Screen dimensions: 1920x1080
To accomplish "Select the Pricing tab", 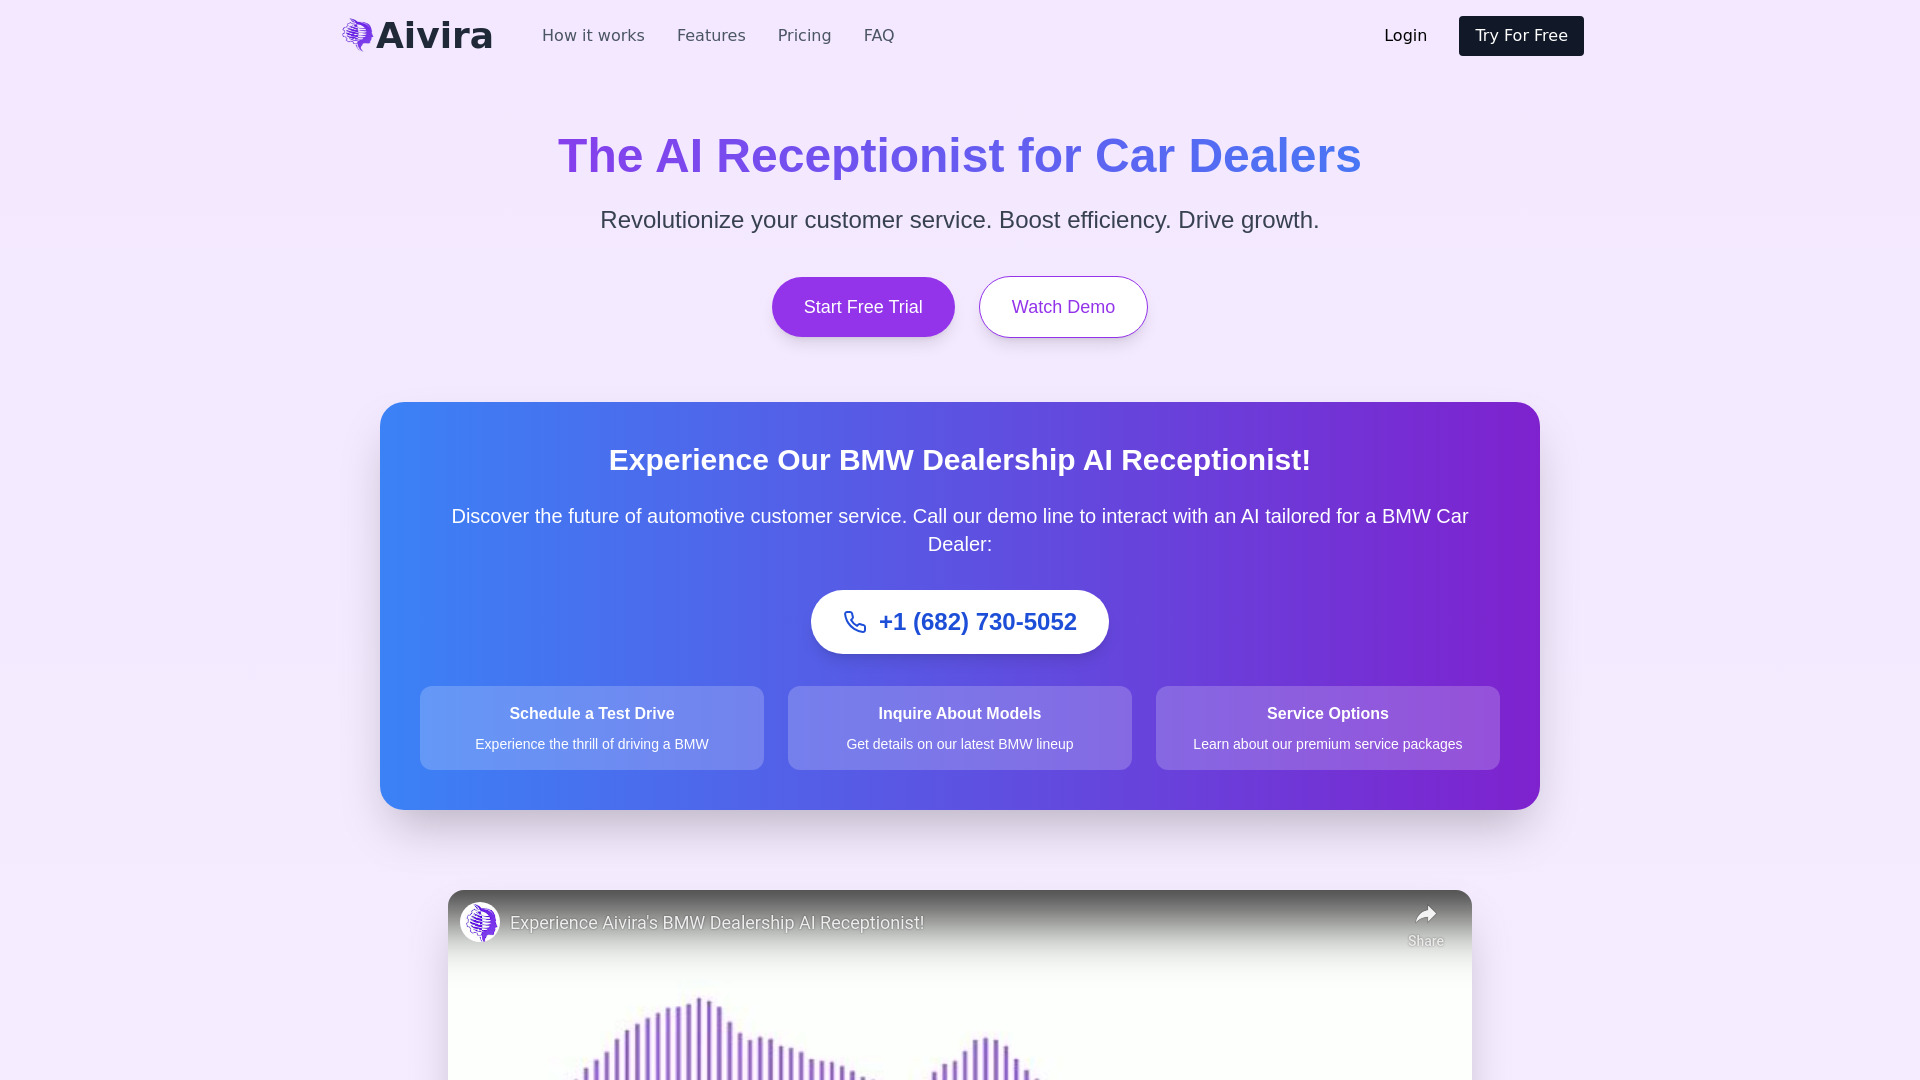I will pos(804,36).
